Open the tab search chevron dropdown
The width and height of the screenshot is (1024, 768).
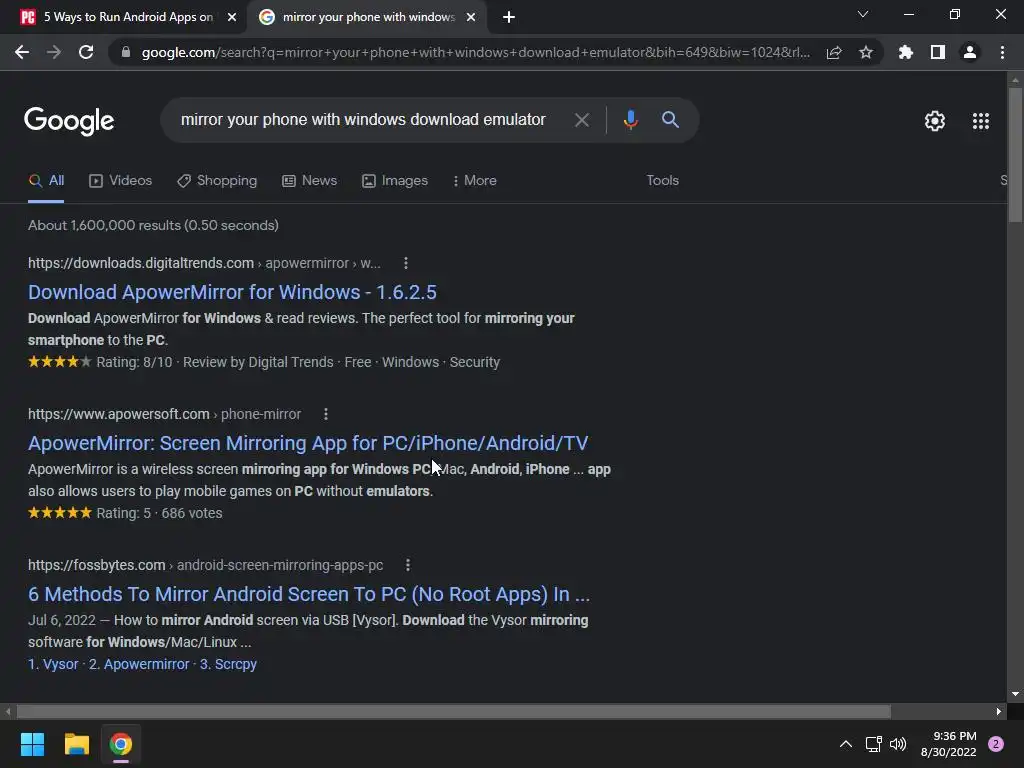tap(863, 14)
